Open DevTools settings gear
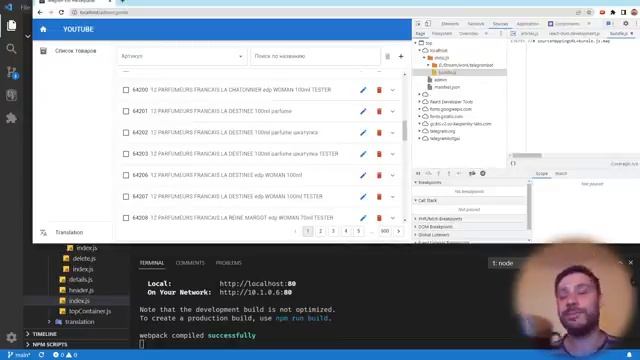 pyautogui.click(x=626, y=24)
